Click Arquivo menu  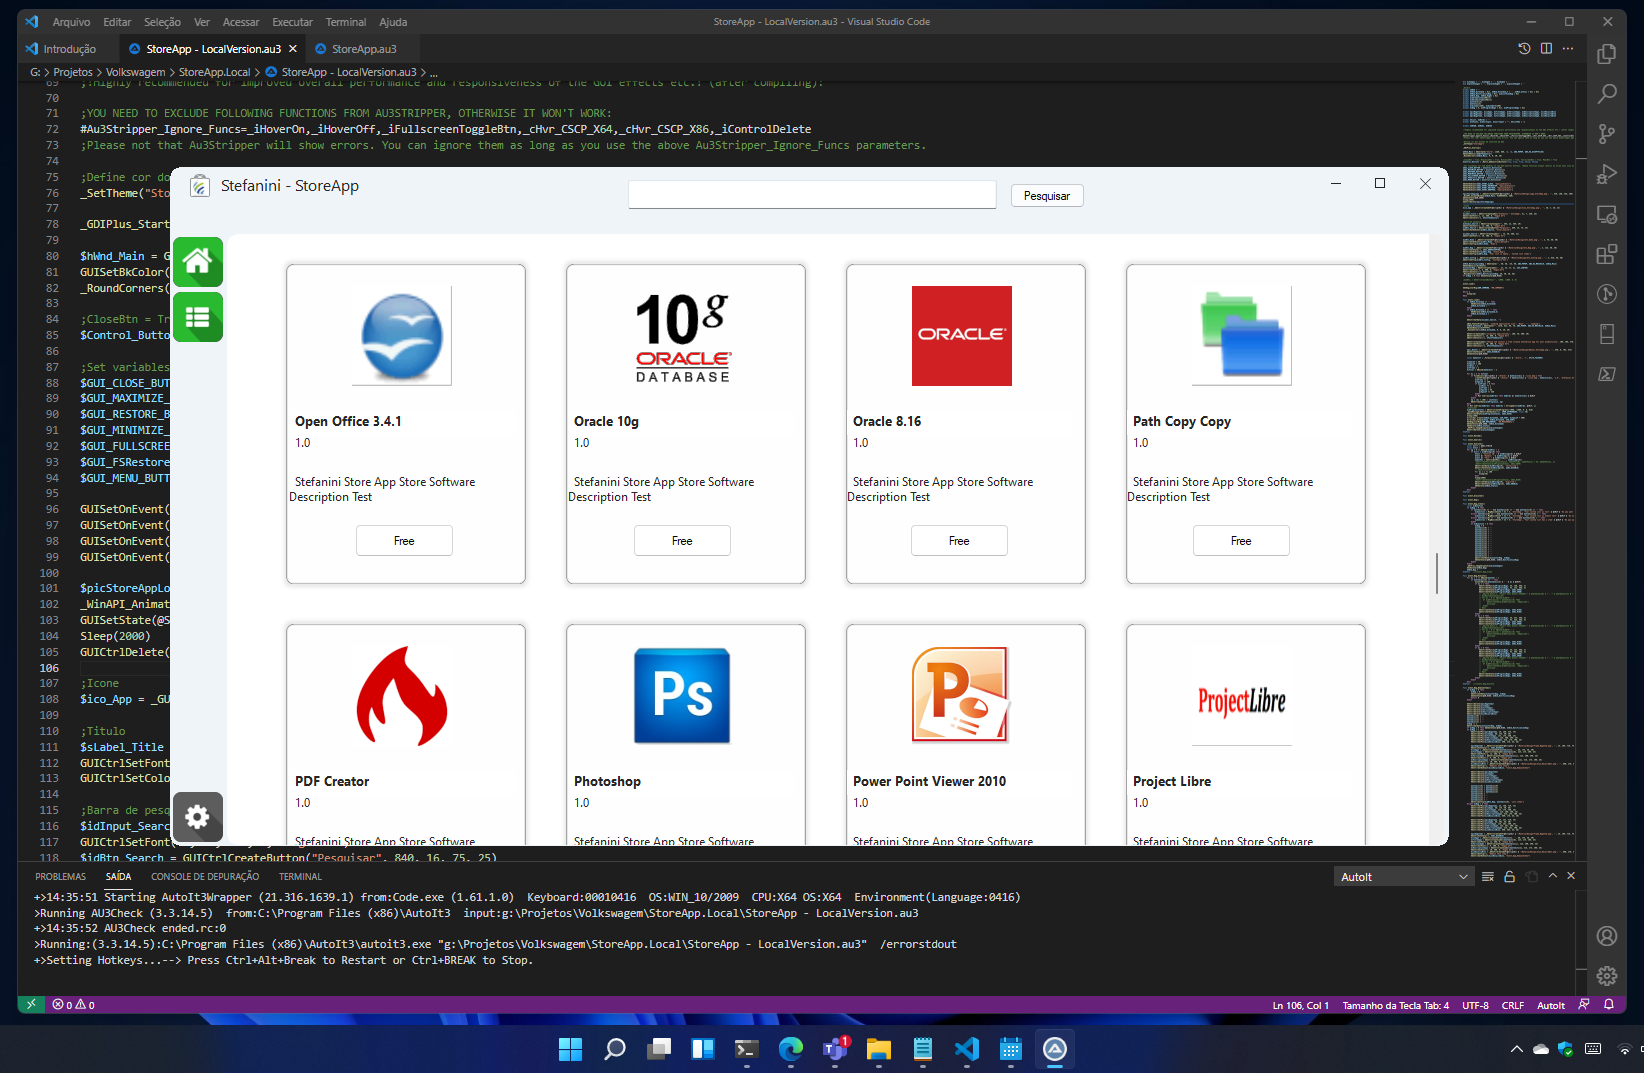click(x=71, y=22)
